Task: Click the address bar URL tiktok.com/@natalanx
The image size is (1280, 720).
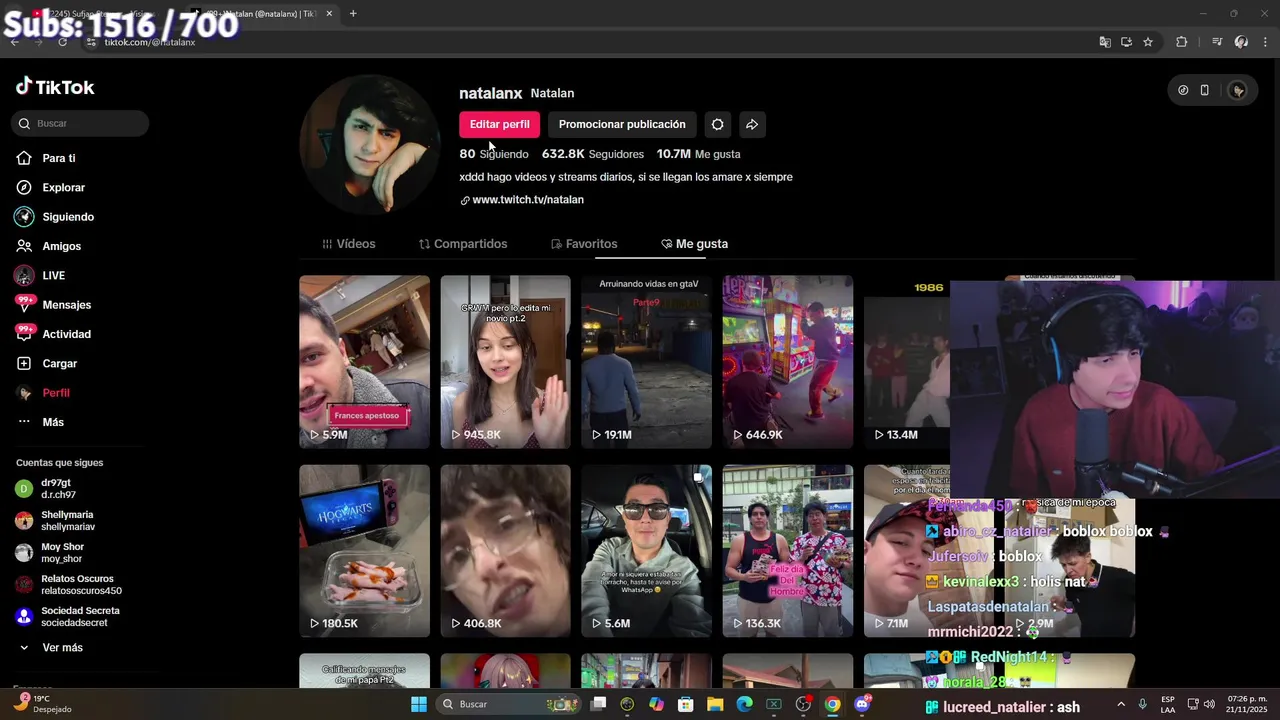Action: tap(150, 42)
